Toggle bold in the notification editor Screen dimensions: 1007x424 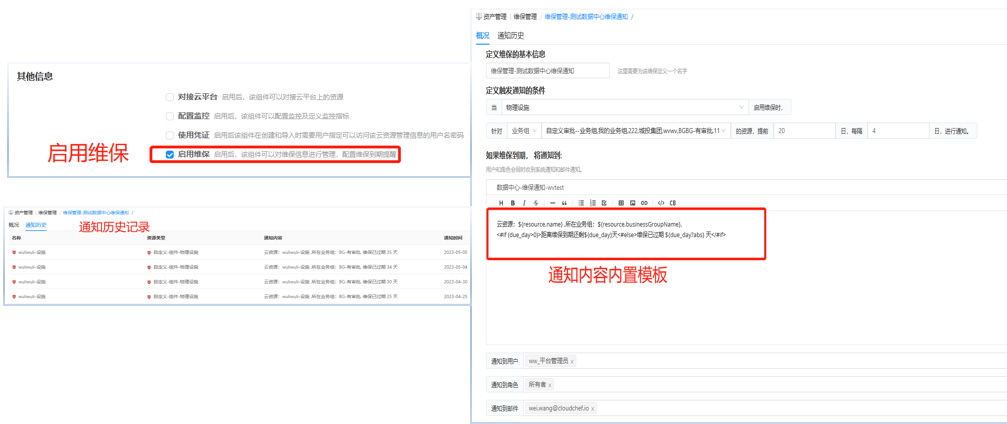[513, 202]
